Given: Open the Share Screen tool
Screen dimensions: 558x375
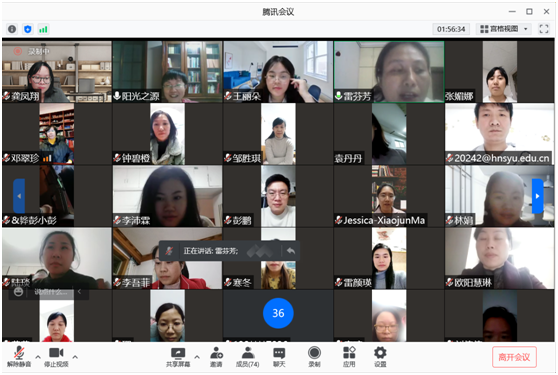Looking at the screenshot, I should pyautogui.click(x=178, y=357).
